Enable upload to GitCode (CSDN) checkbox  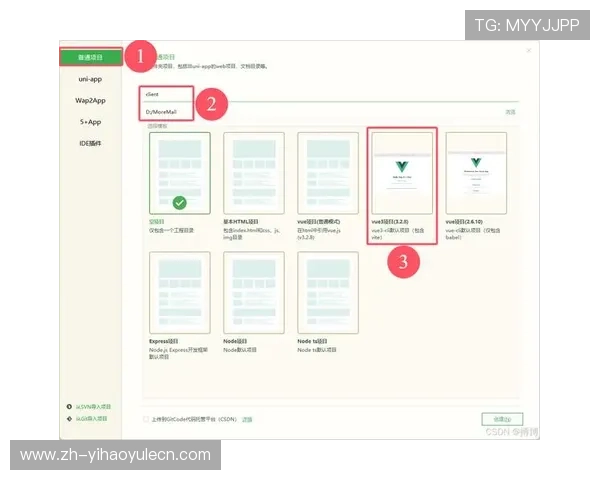pos(147,419)
